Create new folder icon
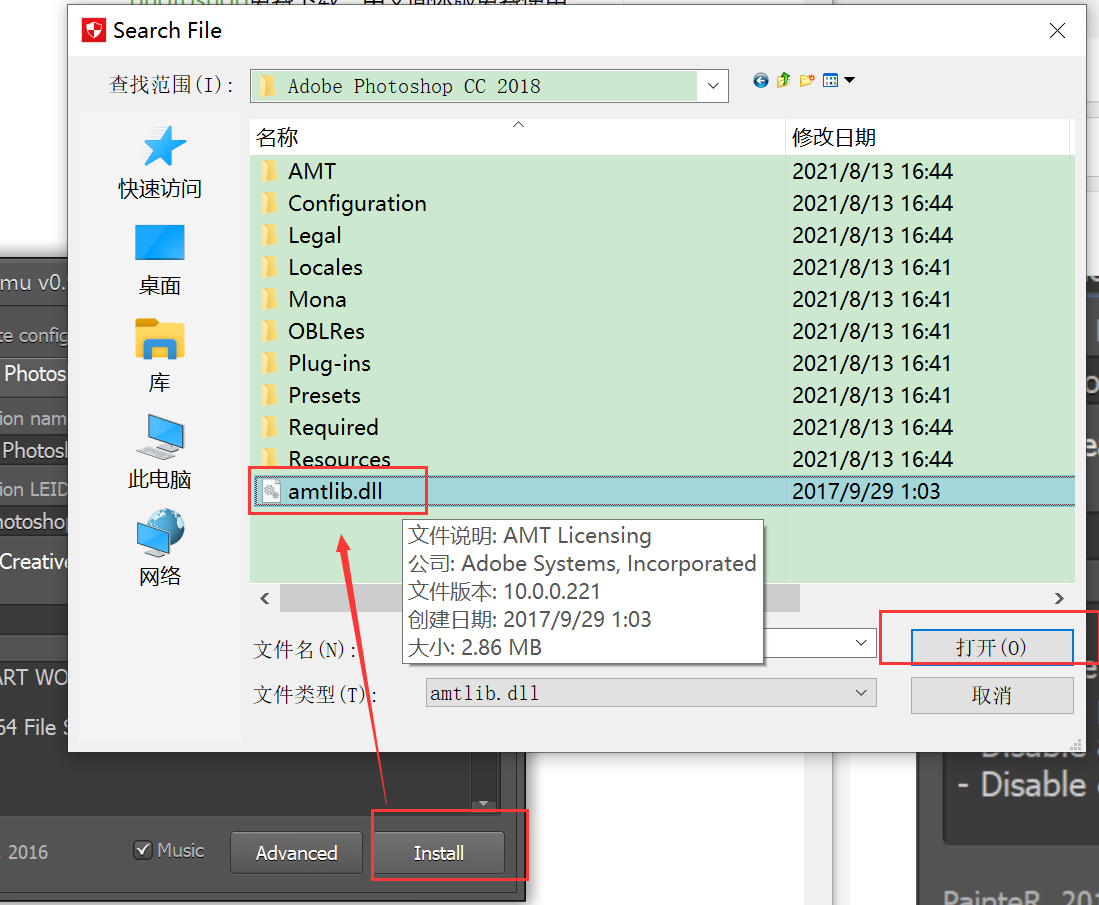The height and width of the screenshot is (905, 1099). 807,81
